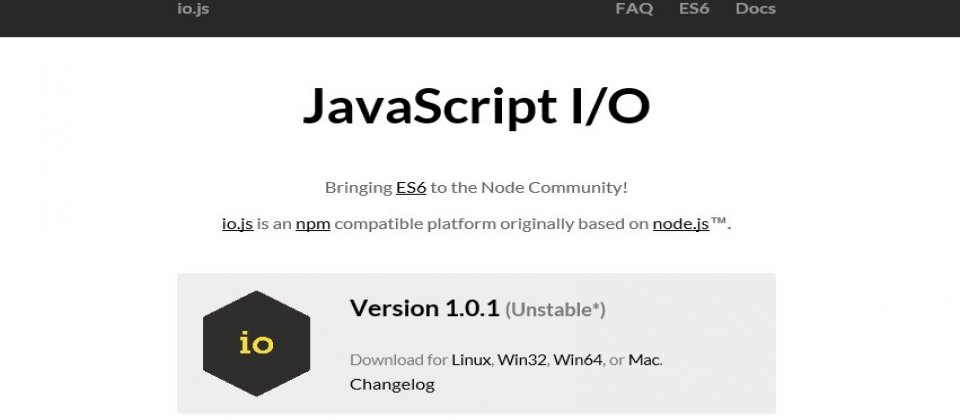Open the FAQ page from navbar
This screenshot has height=420, width=960.
pyautogui.click(x=634, y=9)
